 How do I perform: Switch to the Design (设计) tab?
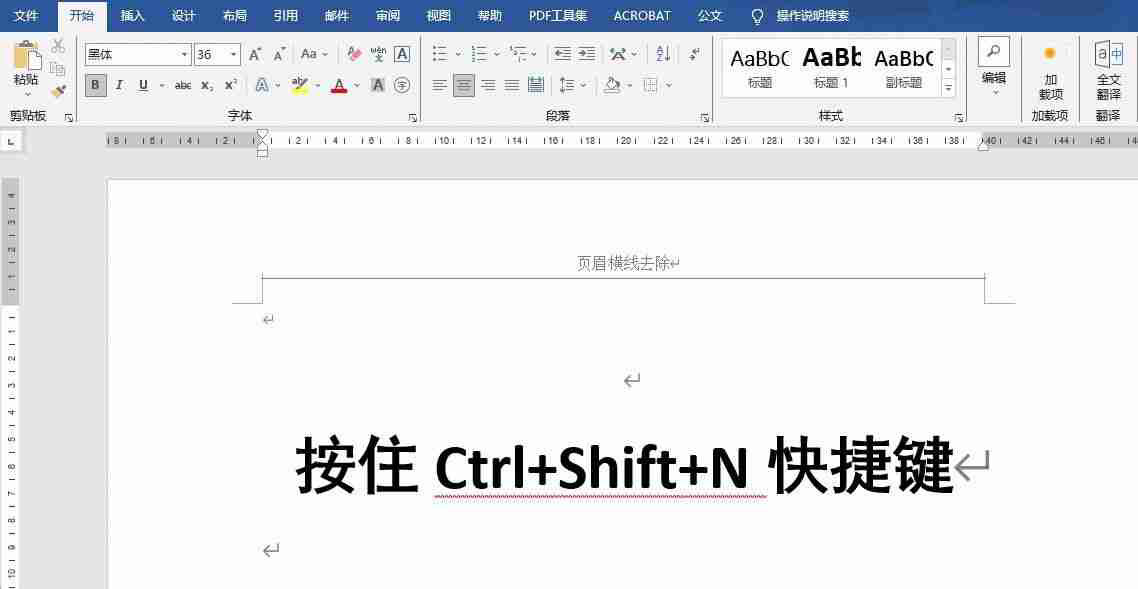click(x=184, y=16)
